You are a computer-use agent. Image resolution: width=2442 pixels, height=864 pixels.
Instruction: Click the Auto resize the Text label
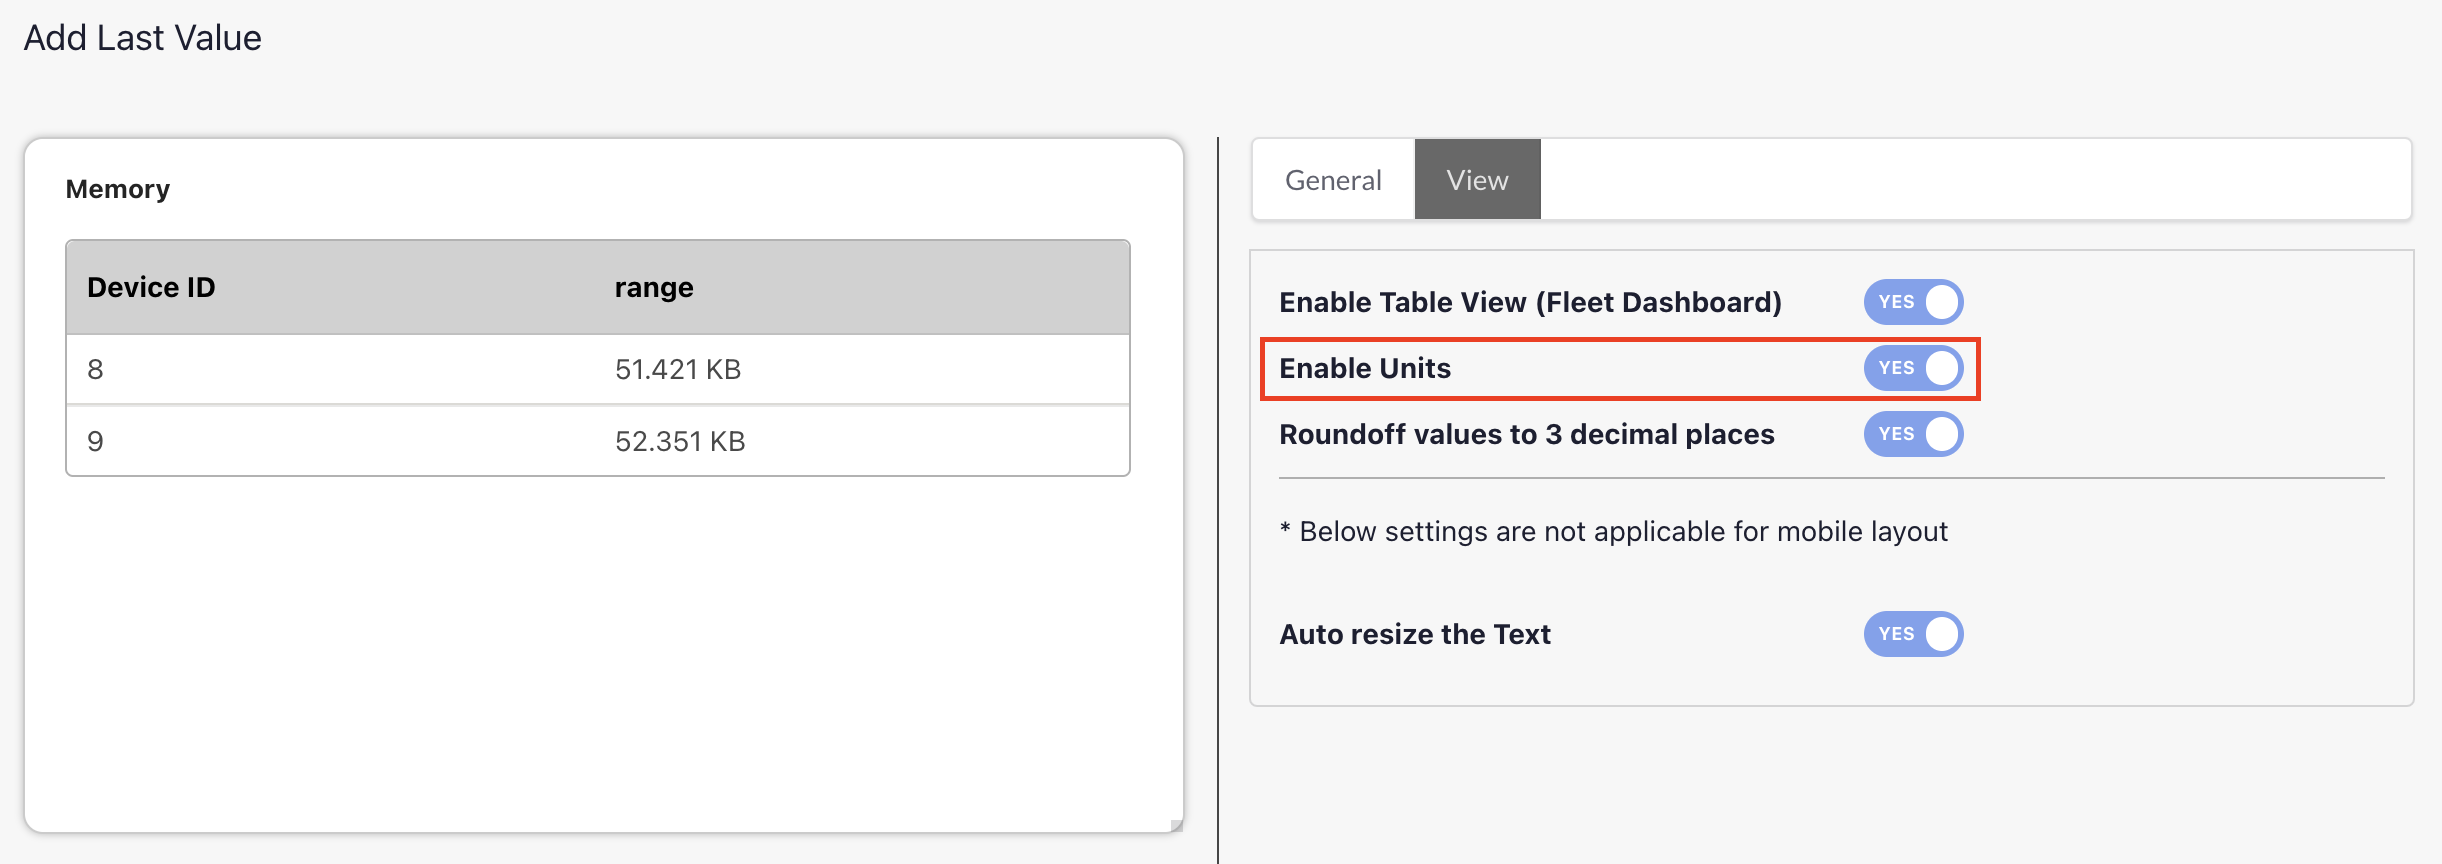(x=1415, y=634)
